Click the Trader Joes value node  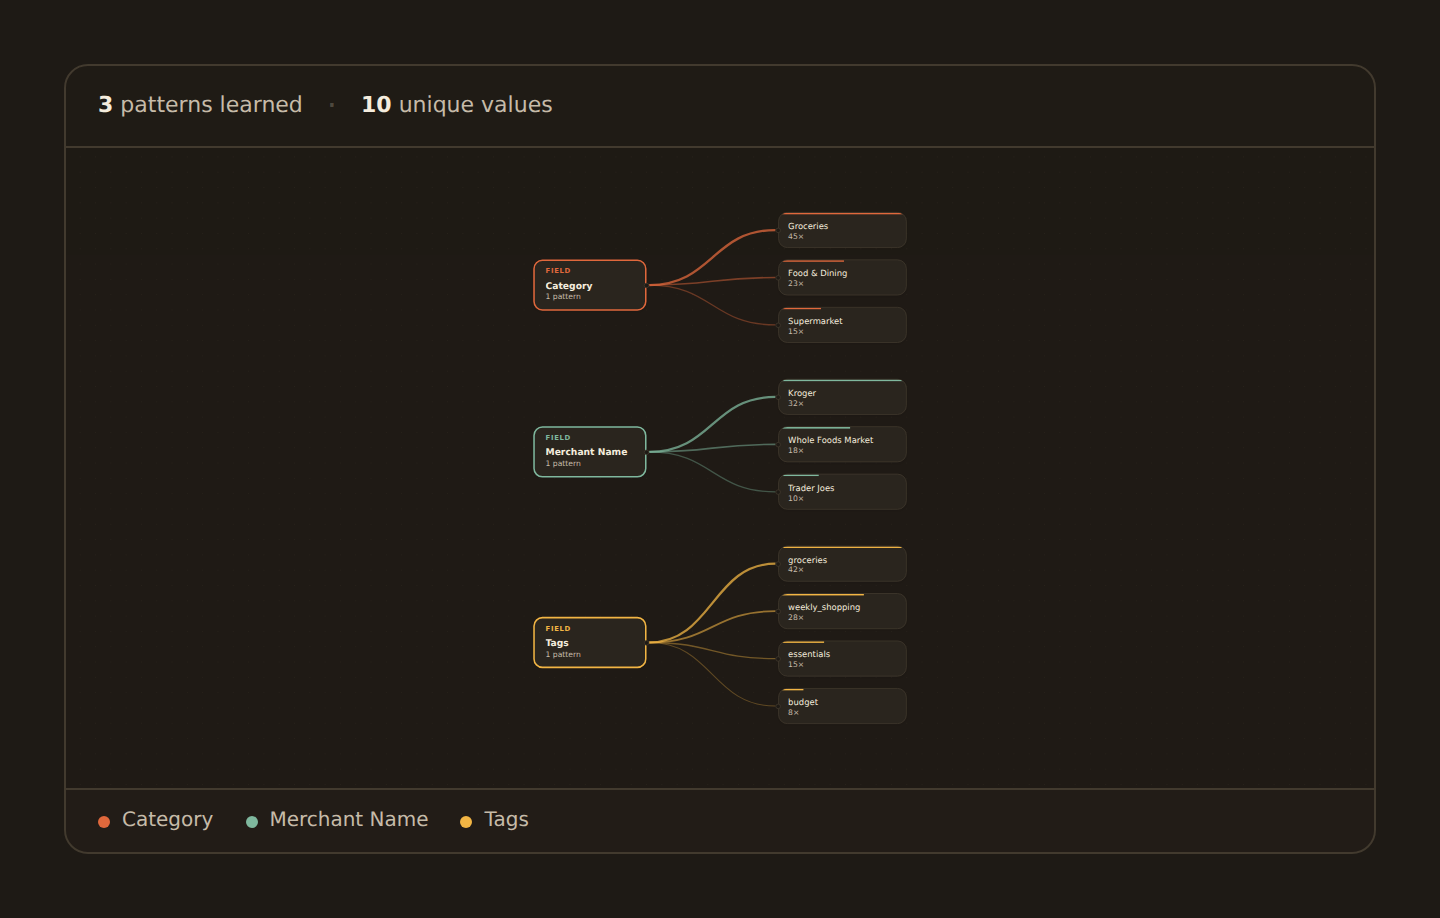[x=842, y=492]
